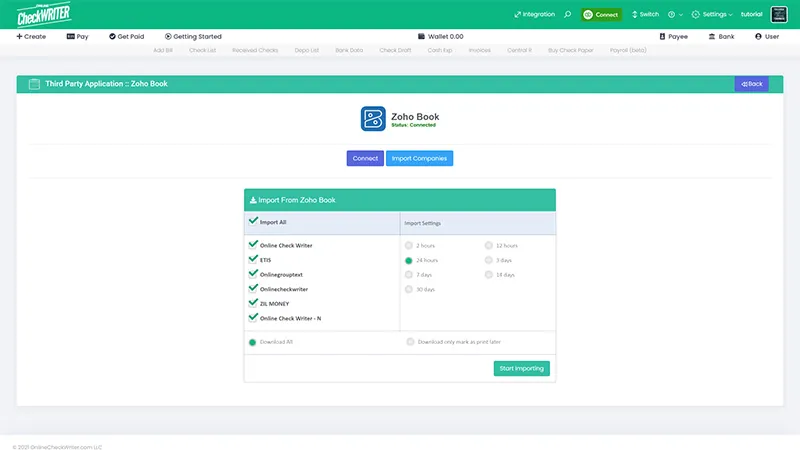Select the 7 days import option
This screenshot has width=800, height=450.
pyautogui.click(x=409, y=274)
